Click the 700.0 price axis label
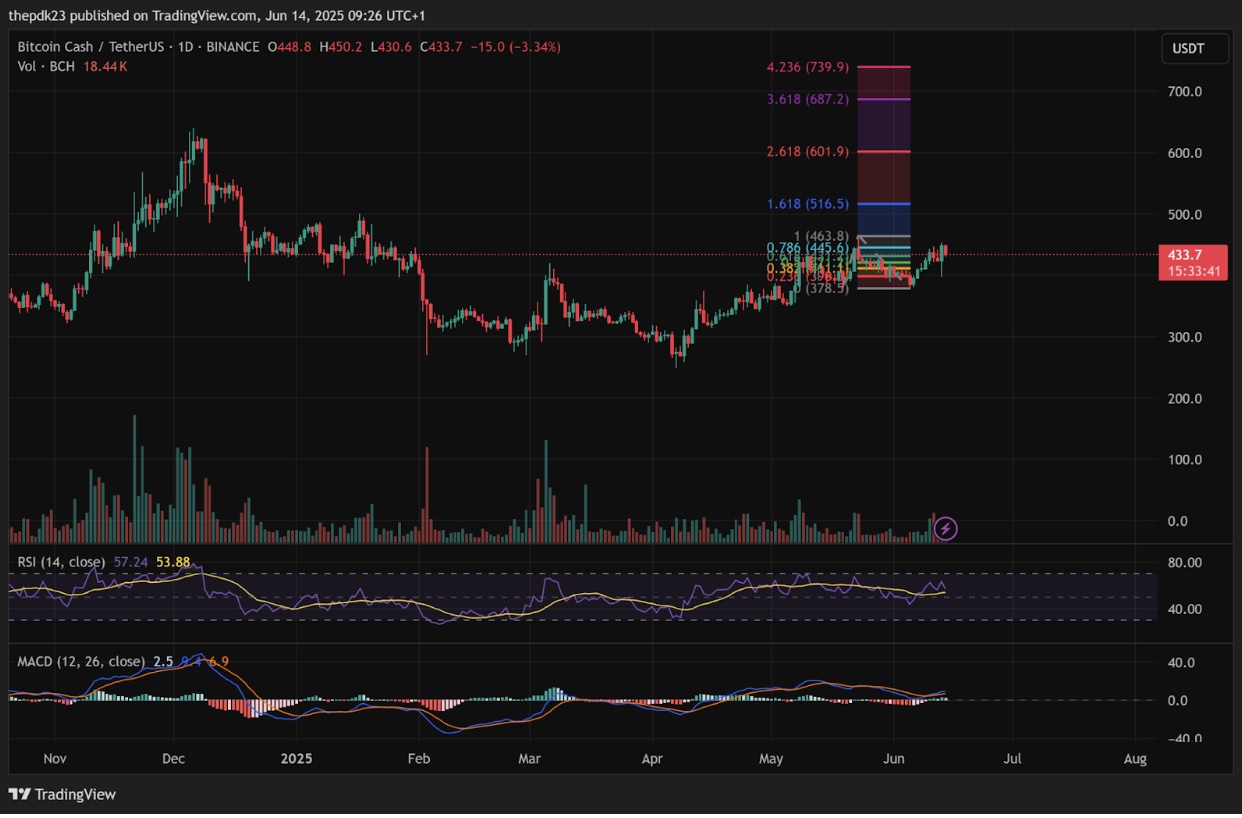The image size is (1242, 818). tap(1184, 91)
